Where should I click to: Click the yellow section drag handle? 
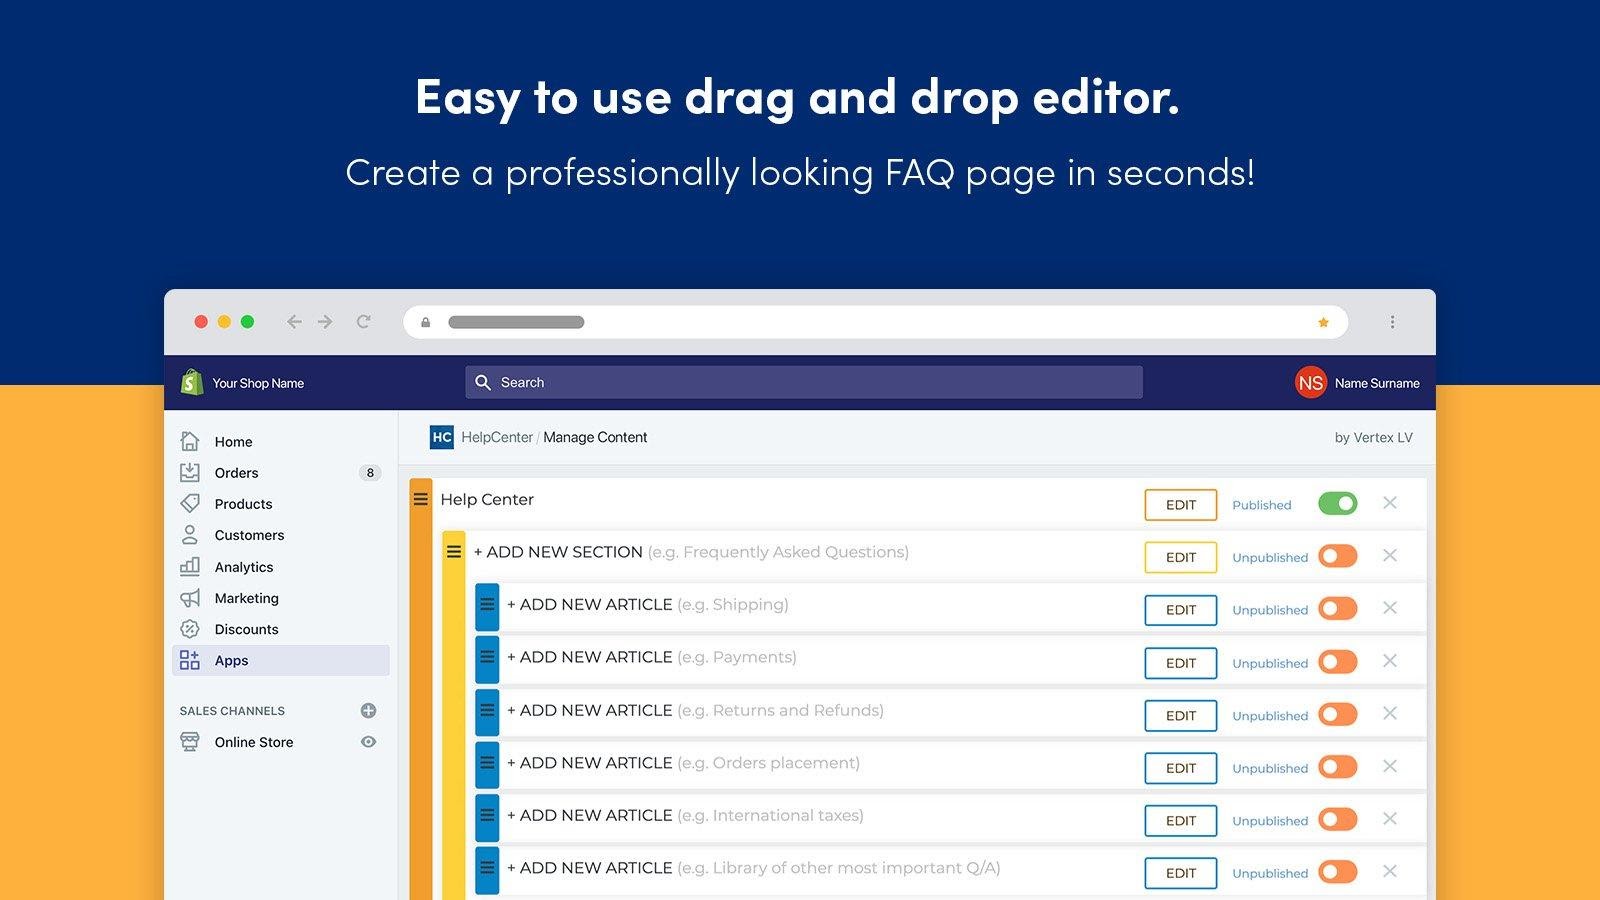454,552
